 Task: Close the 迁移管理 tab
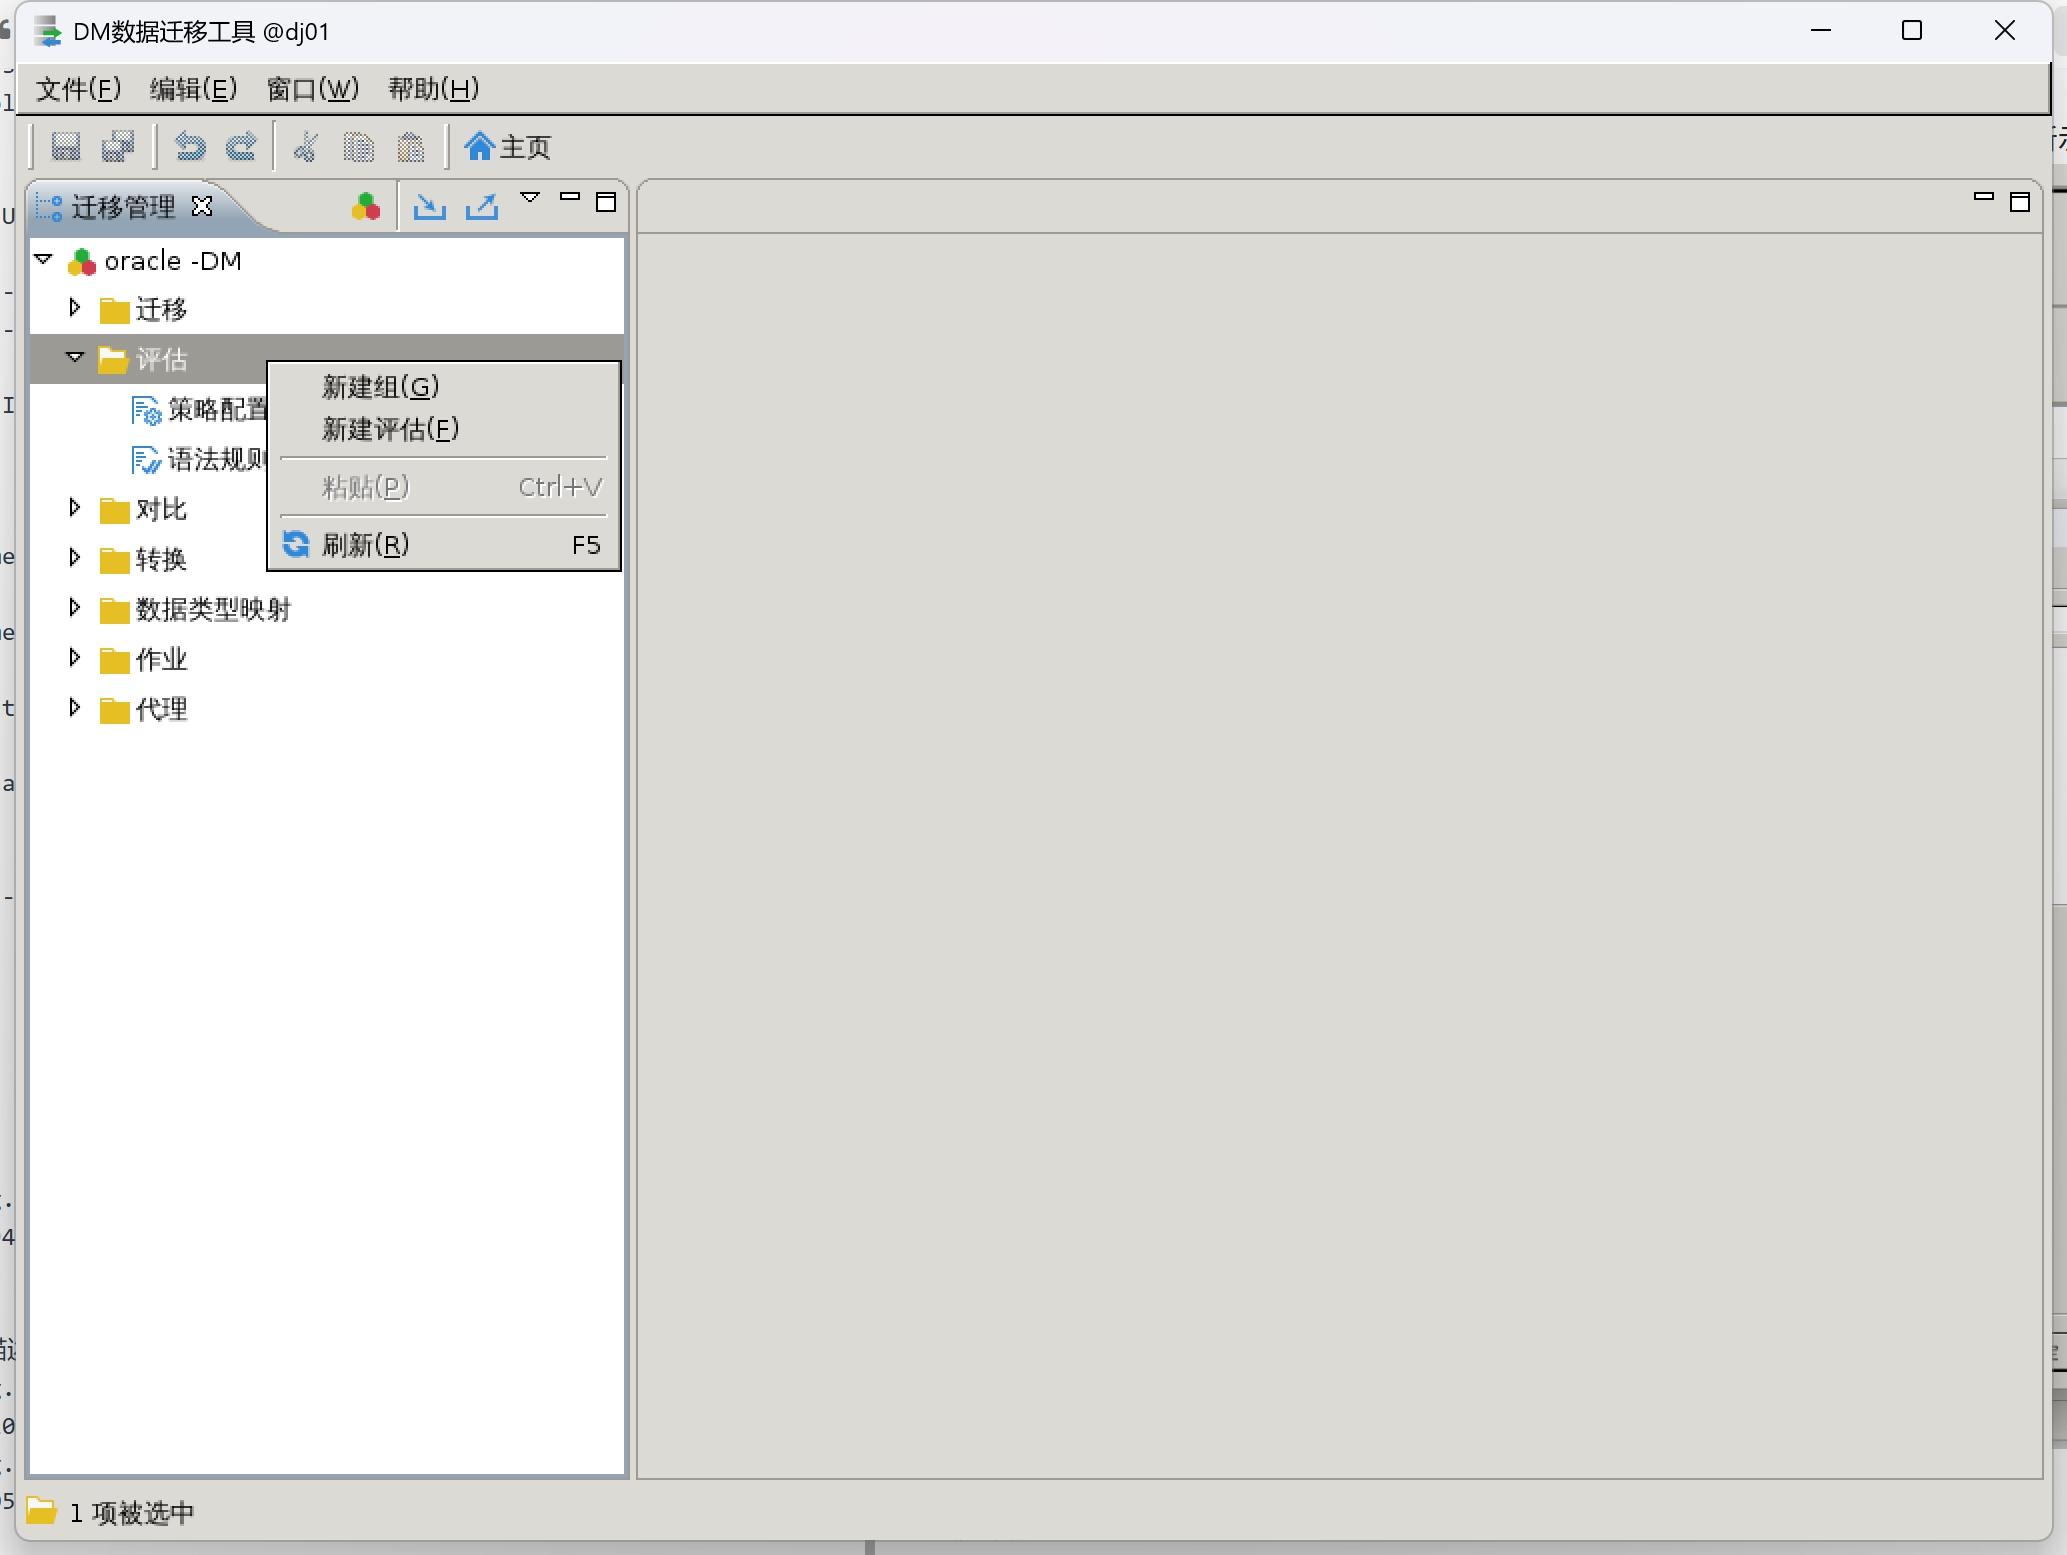pos(202,206)
